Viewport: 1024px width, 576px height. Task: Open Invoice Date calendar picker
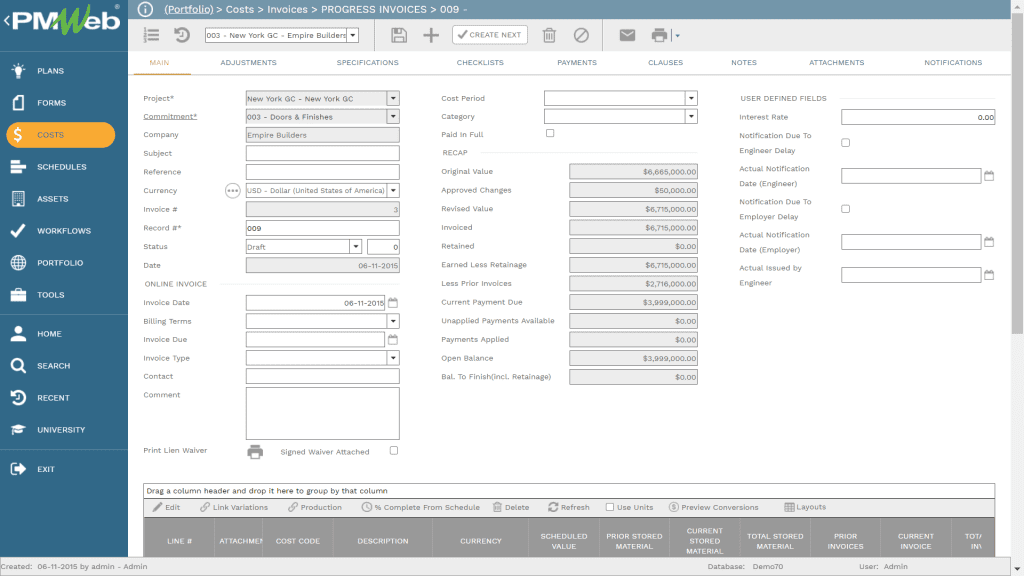click(x=393, y=303)
